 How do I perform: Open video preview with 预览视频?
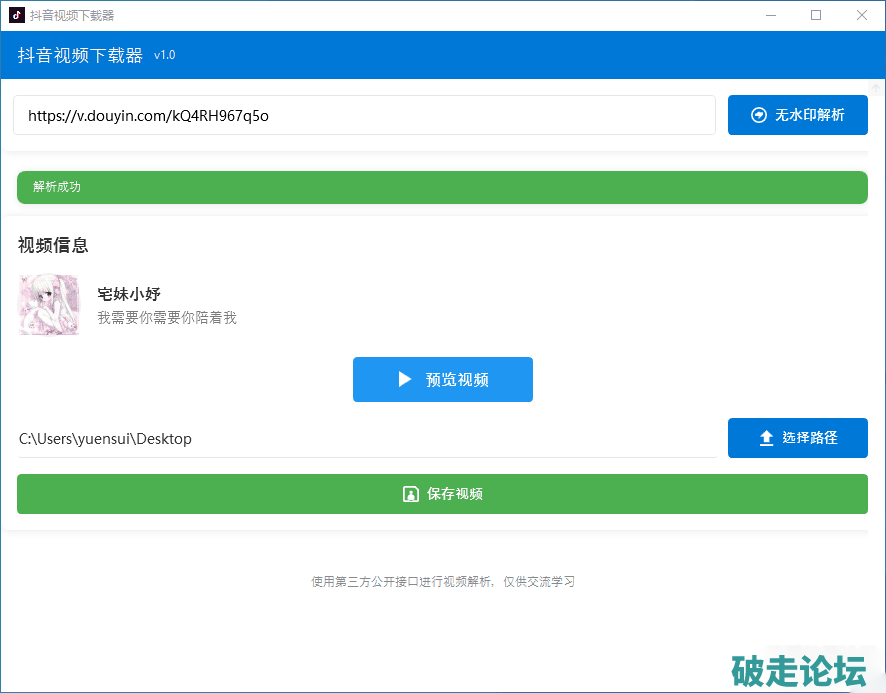click(x=442, y=379)
